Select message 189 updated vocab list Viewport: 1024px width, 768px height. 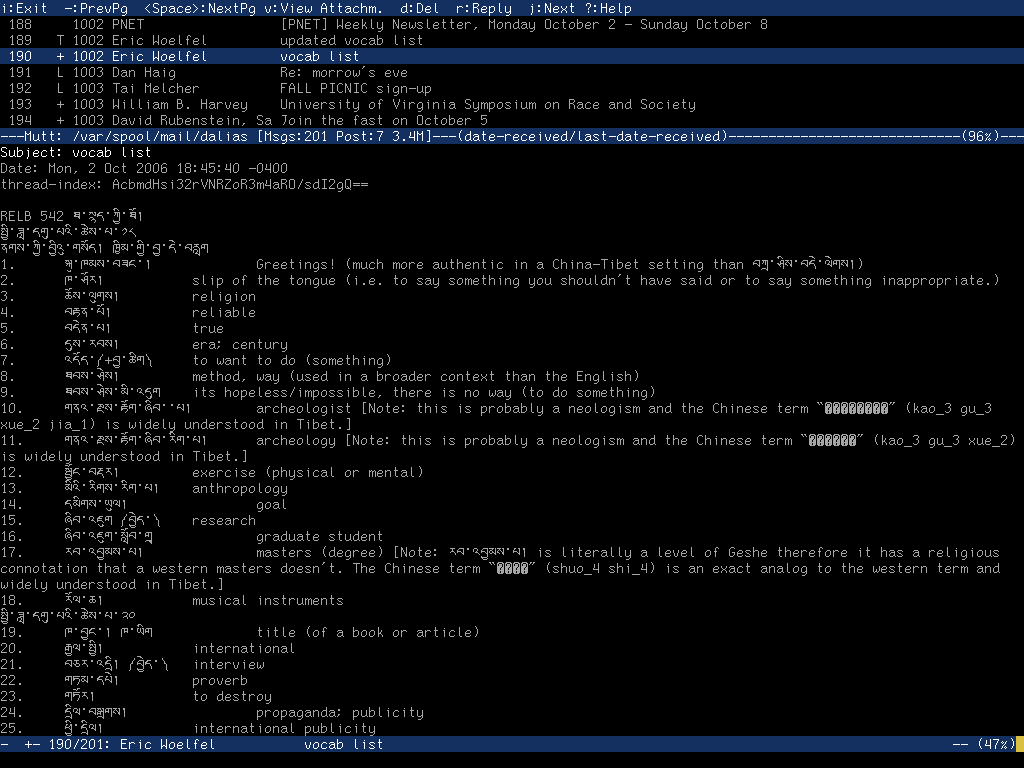click(x=351, y=40)
